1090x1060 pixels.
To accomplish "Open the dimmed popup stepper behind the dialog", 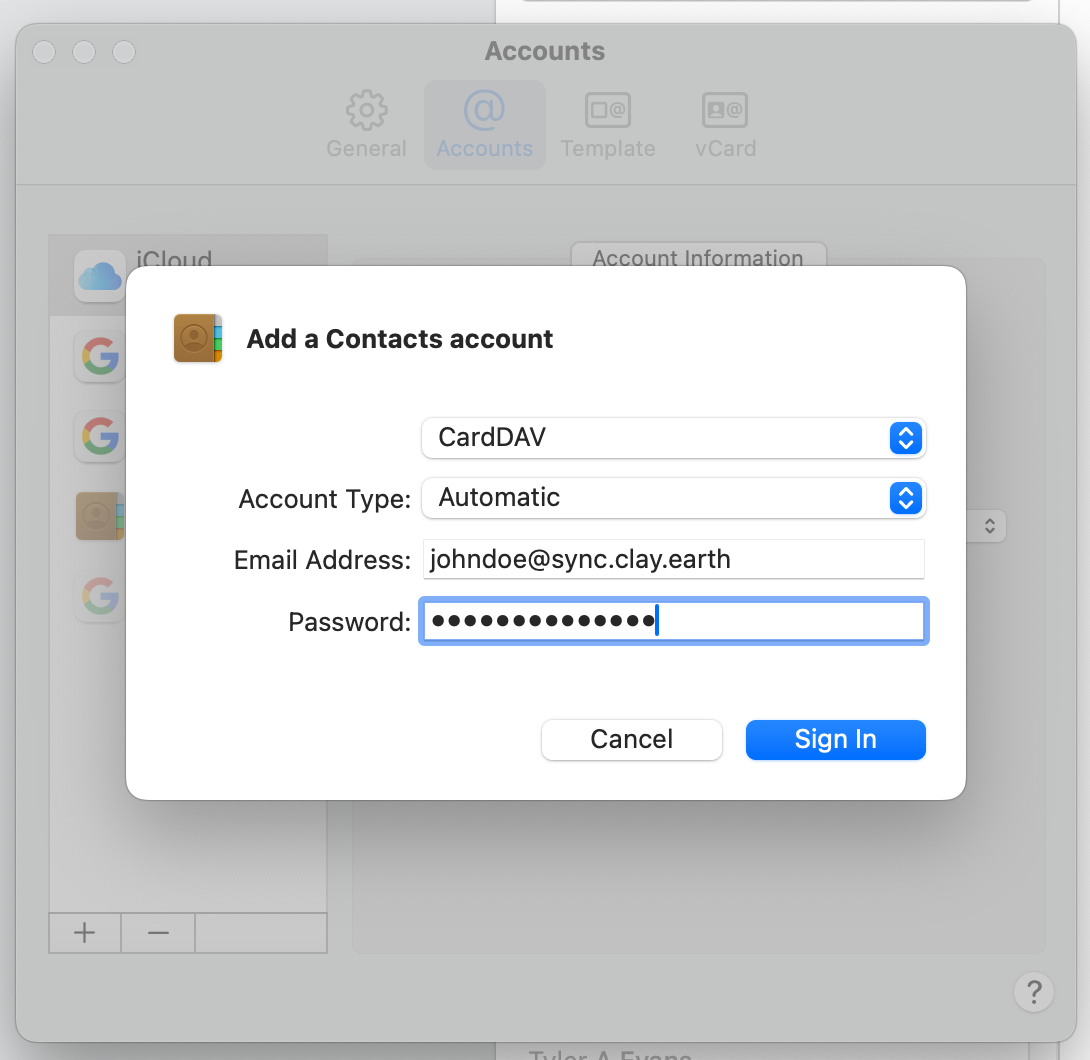I will tap(989, 526).
